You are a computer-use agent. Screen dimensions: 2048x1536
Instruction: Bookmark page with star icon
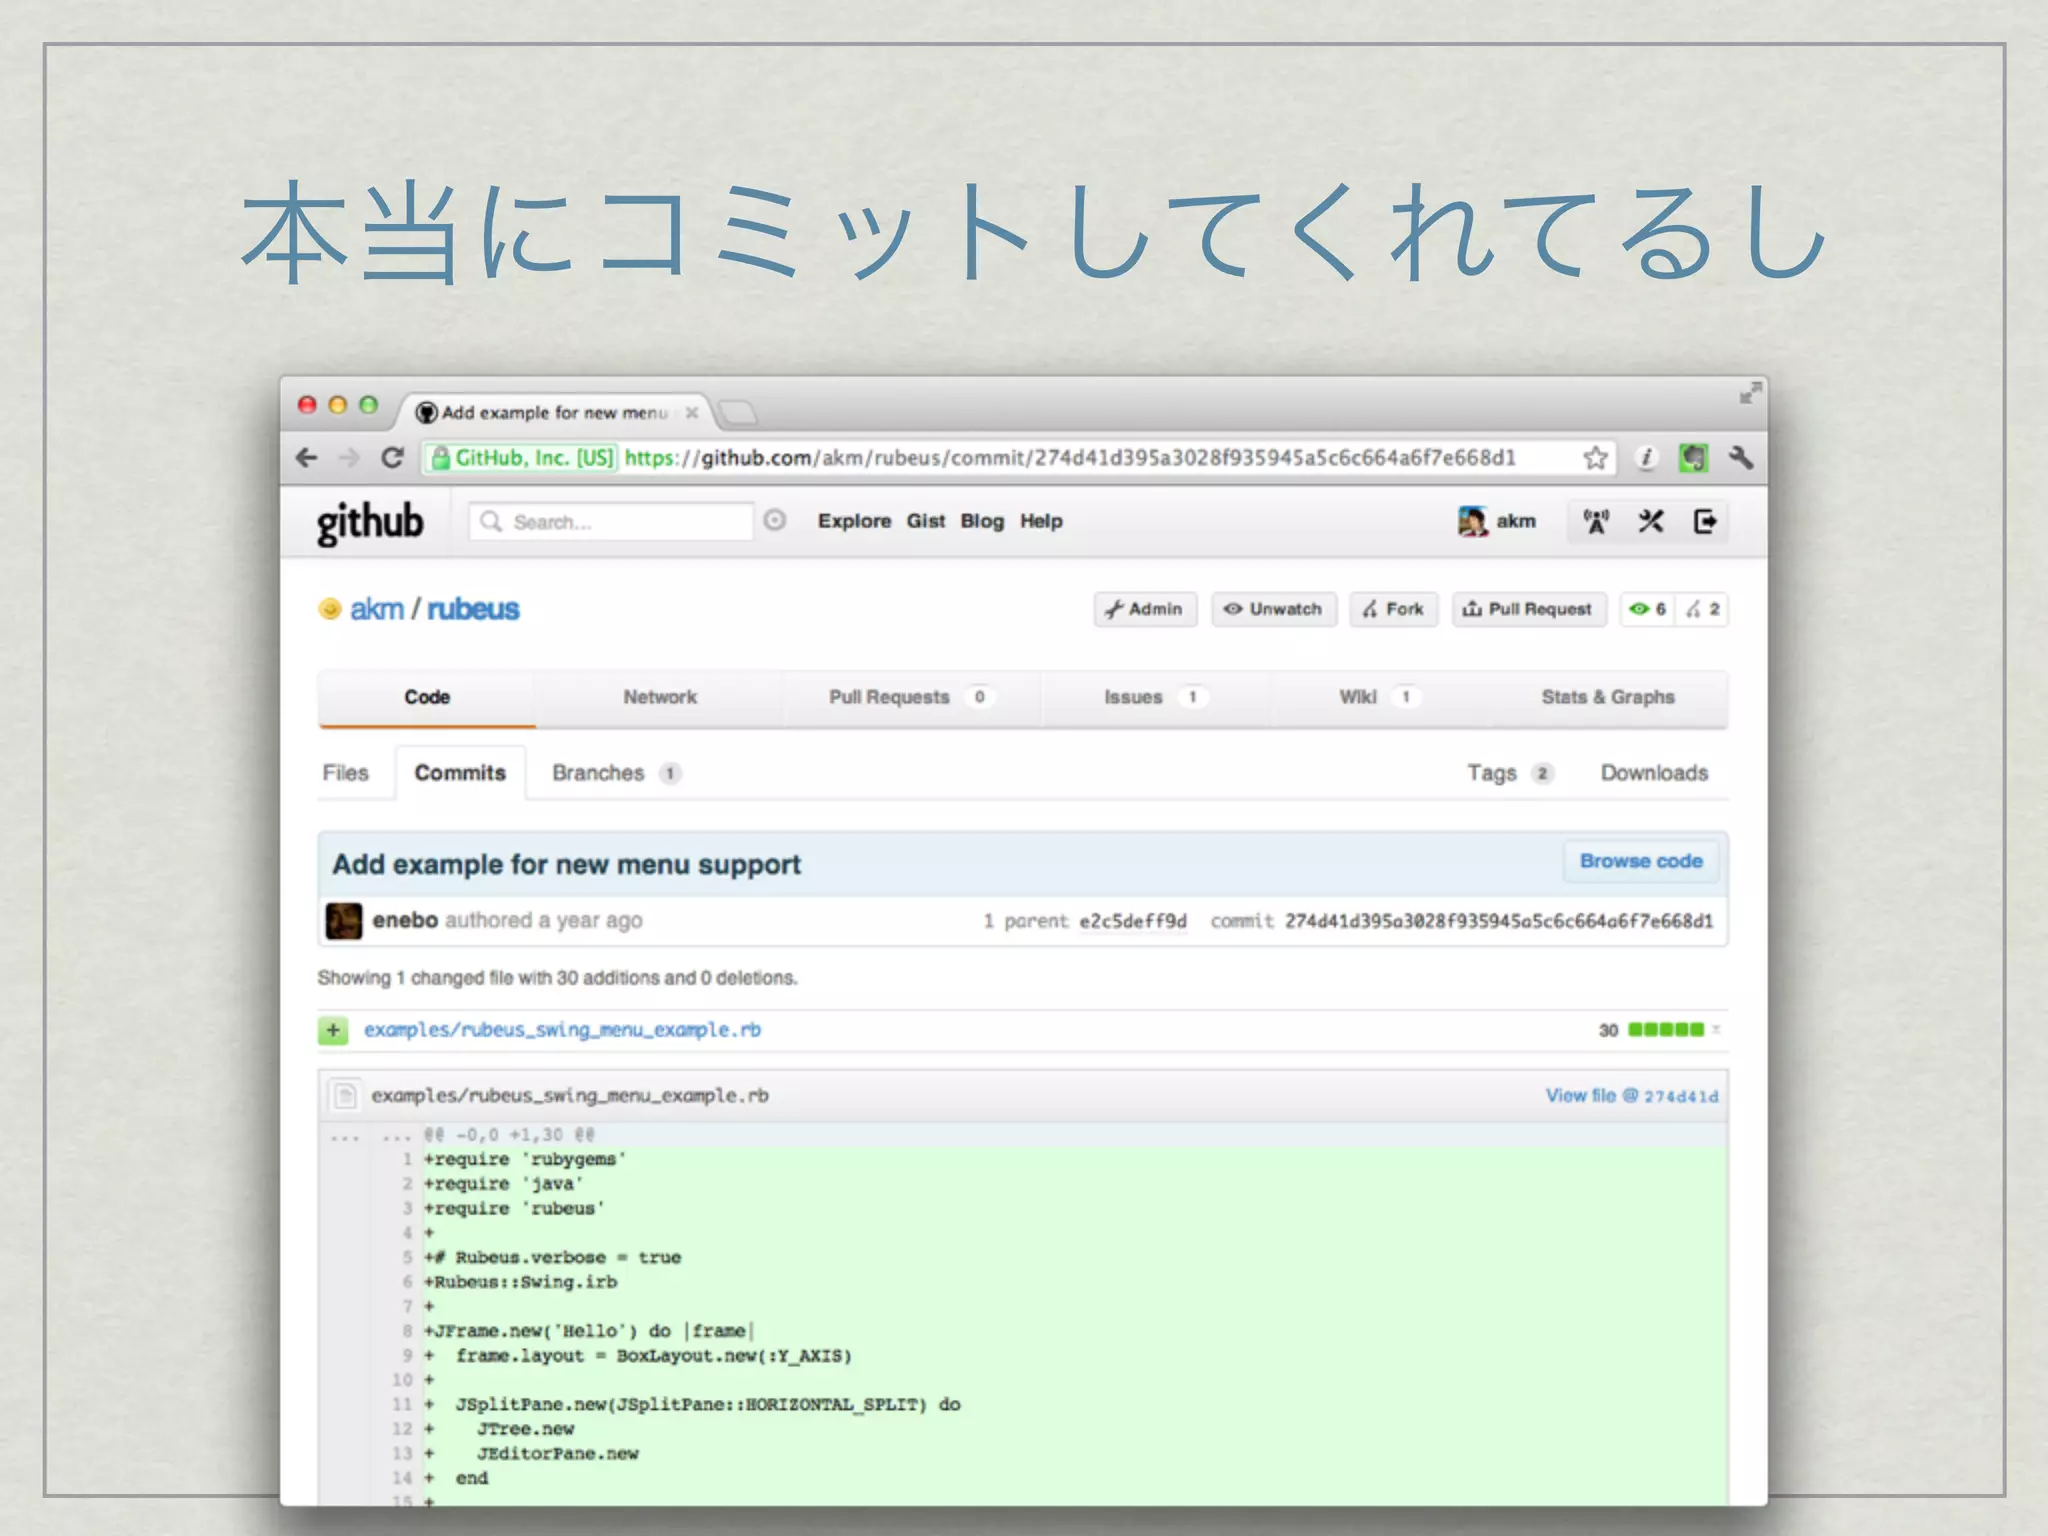tap(1595, 458)
